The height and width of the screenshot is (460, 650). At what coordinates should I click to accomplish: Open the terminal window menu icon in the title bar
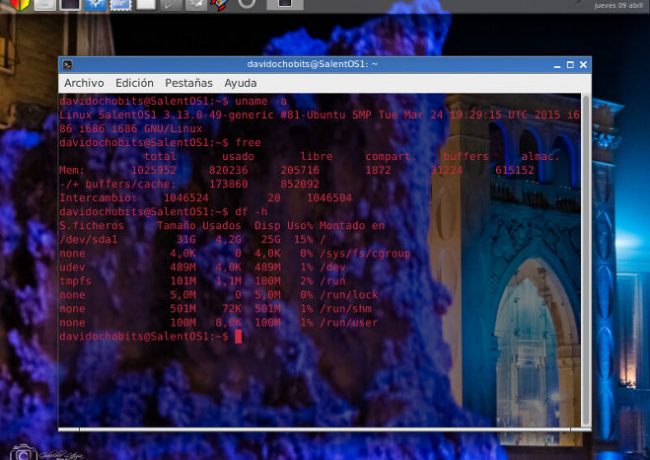pyautogui.click(x=68, y=64)
